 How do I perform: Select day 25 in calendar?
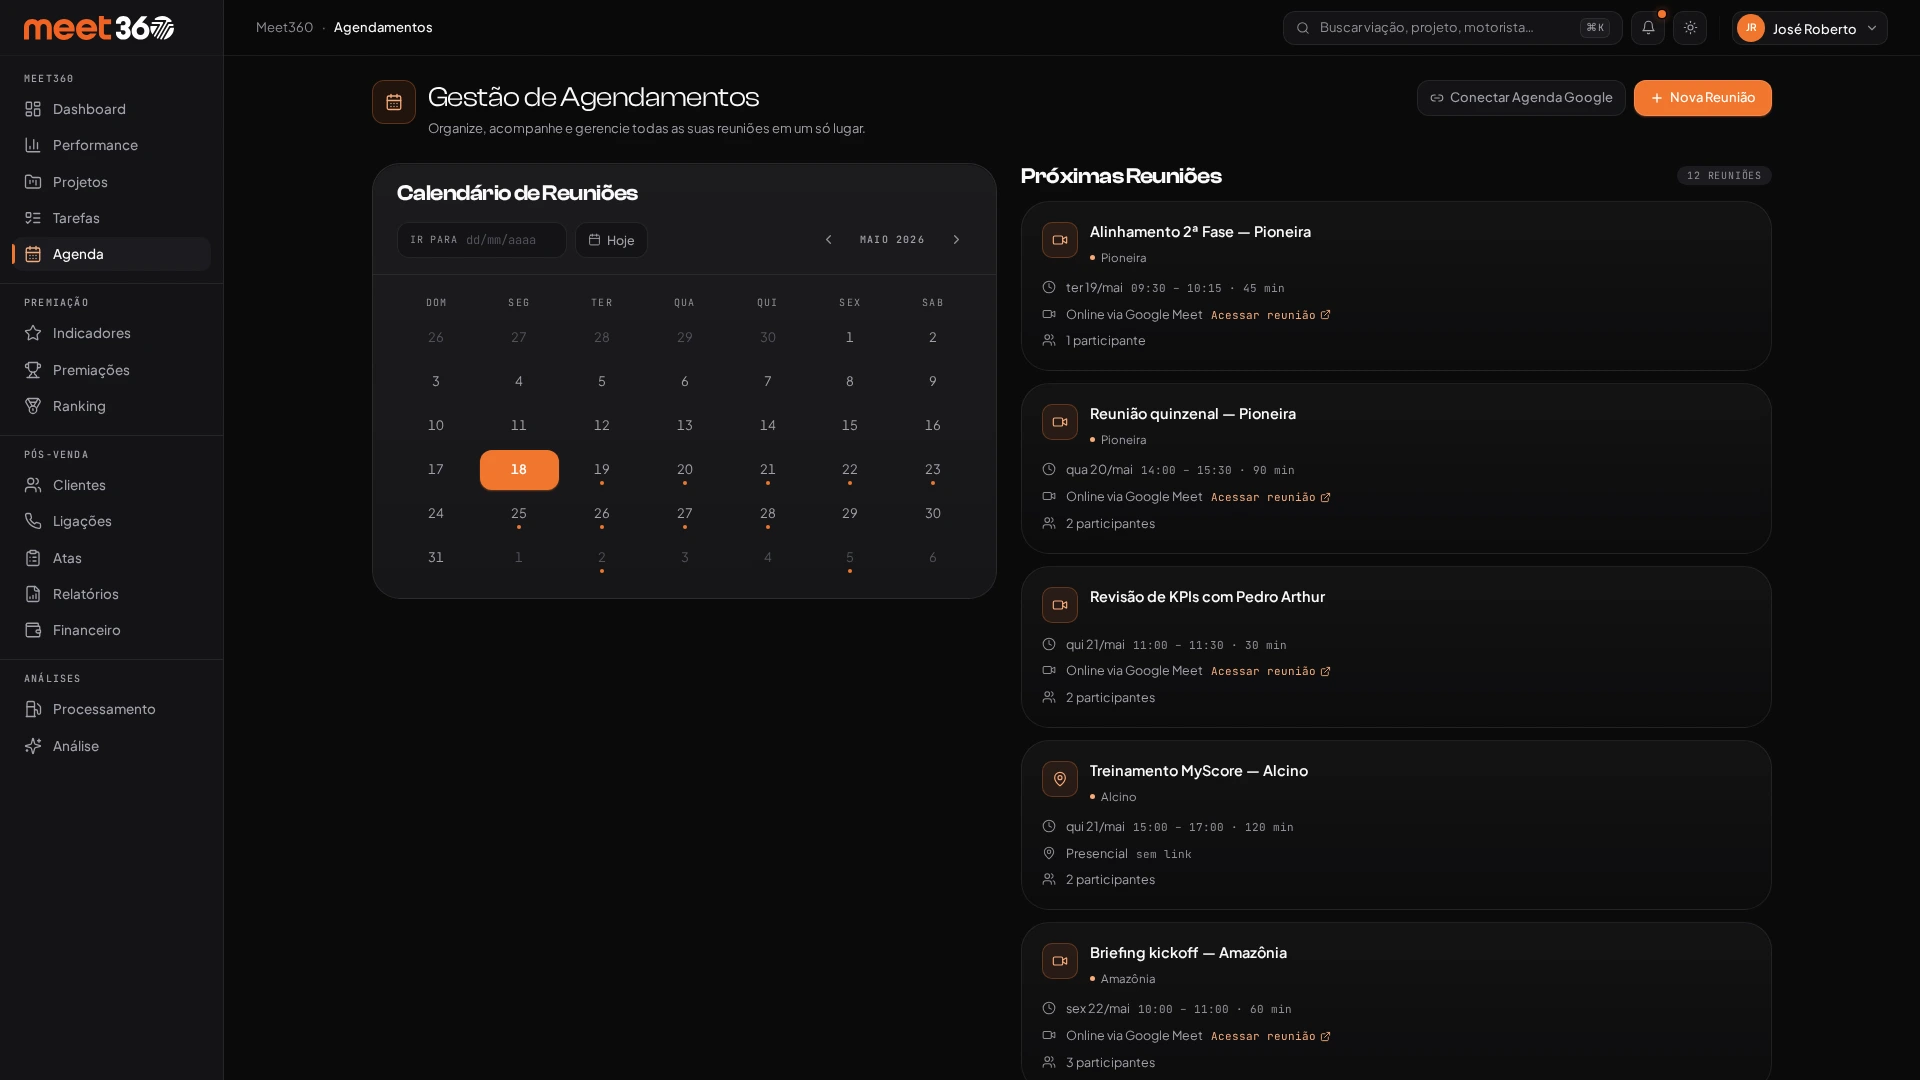tap(519, 514)
